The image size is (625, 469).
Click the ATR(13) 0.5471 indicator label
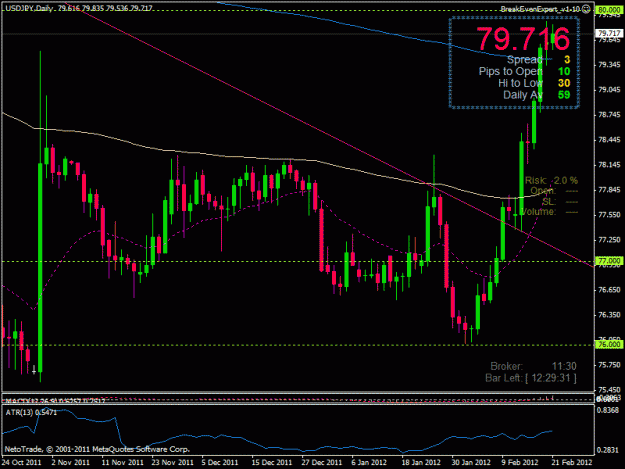[31, 412]
